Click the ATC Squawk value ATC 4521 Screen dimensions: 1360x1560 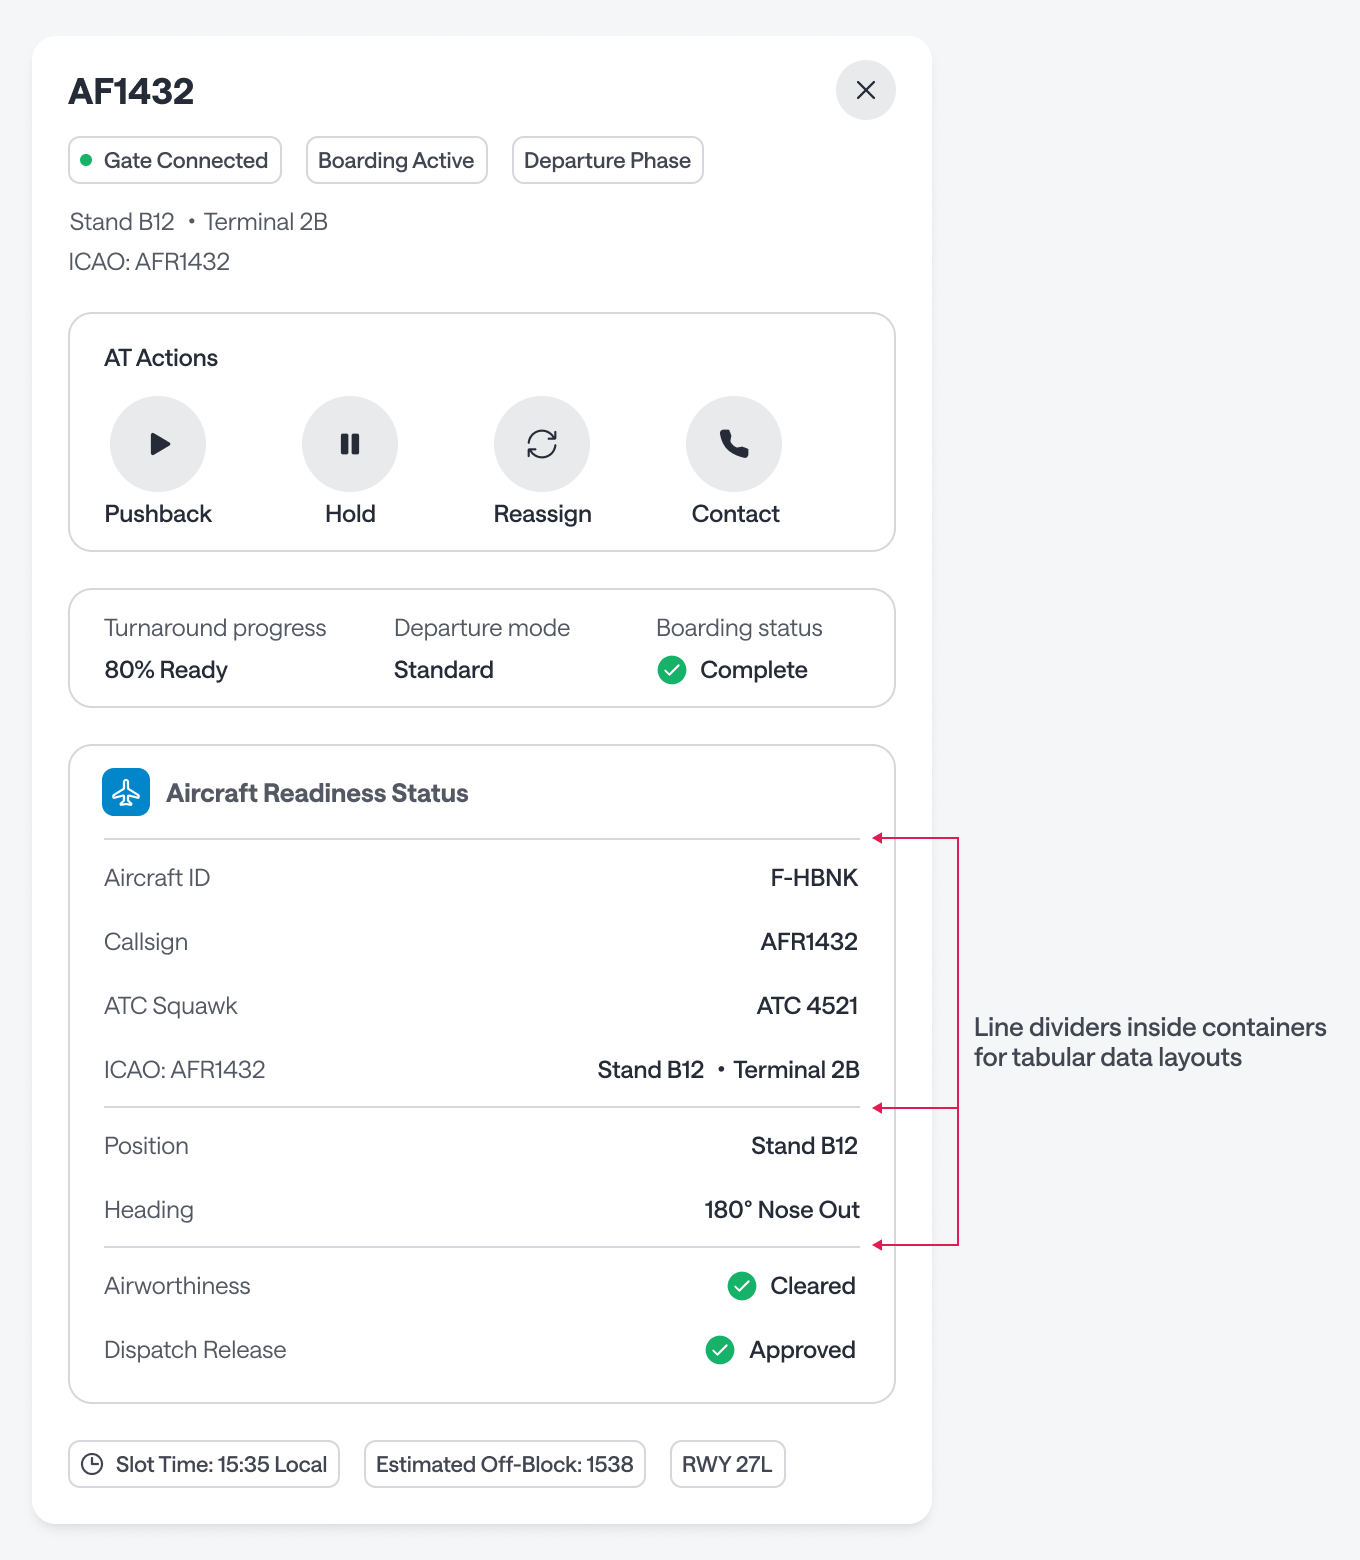[x=807, y=1006]
